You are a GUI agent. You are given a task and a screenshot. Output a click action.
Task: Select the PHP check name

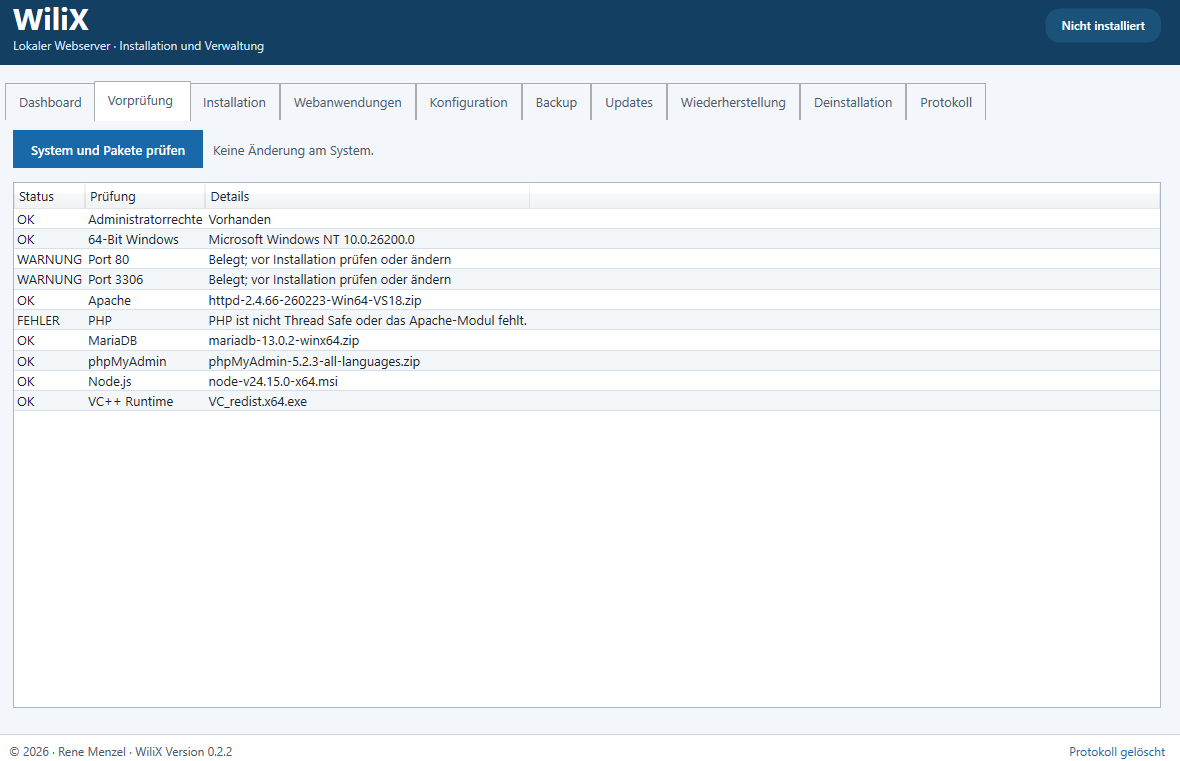click(99, 320)
